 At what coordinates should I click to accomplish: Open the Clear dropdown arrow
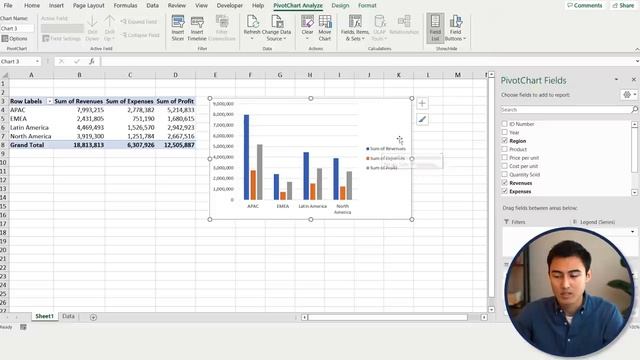click(x=307, y=39)
